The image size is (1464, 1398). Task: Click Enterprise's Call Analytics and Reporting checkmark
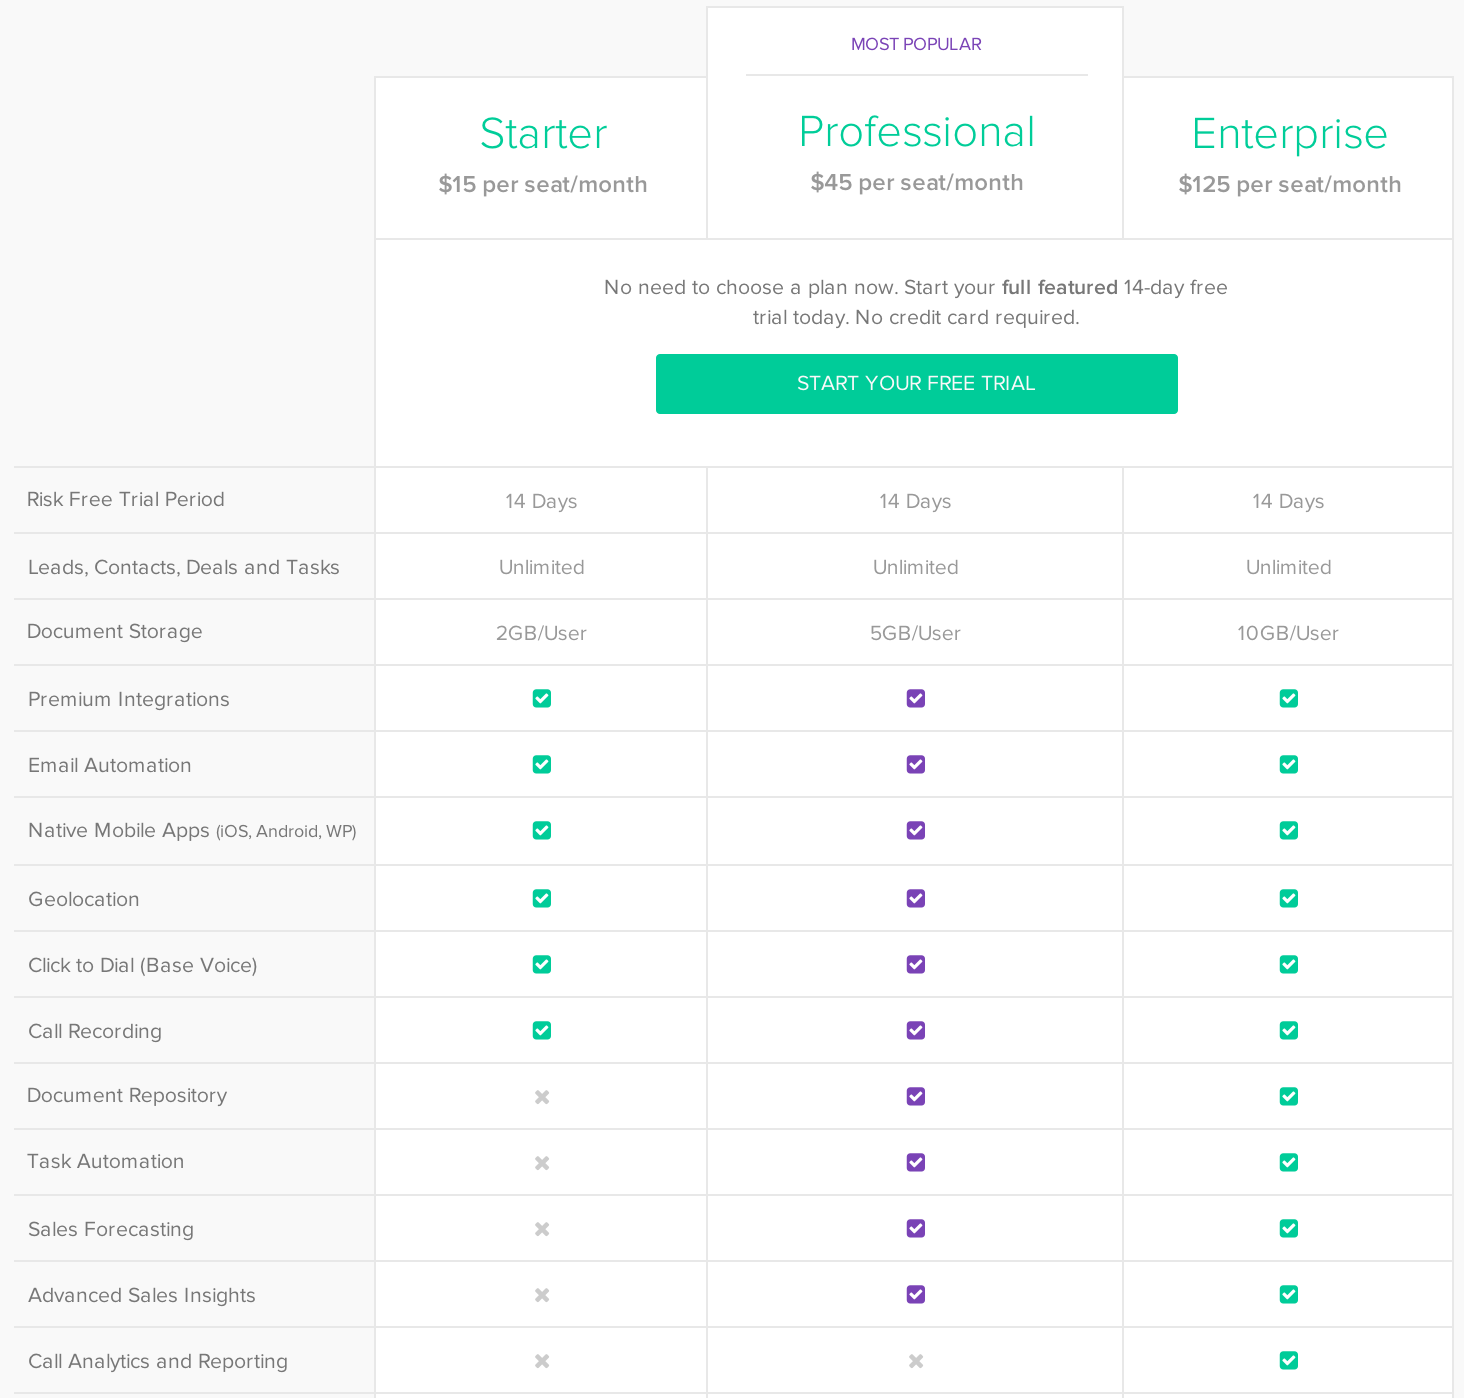coord(1289,1360)
